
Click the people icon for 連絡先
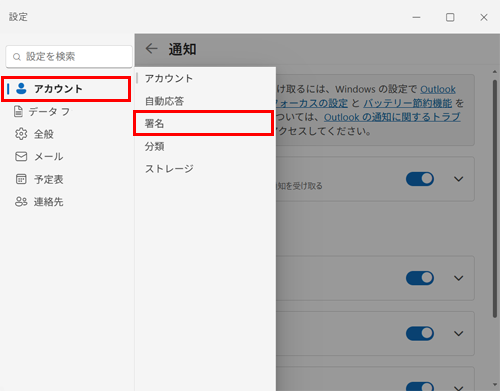pos(21,201)
